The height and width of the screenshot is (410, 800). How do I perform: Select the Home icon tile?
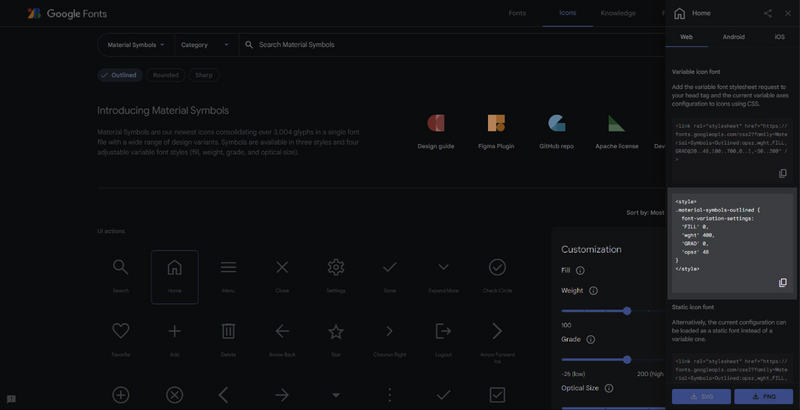coord(174,277)
